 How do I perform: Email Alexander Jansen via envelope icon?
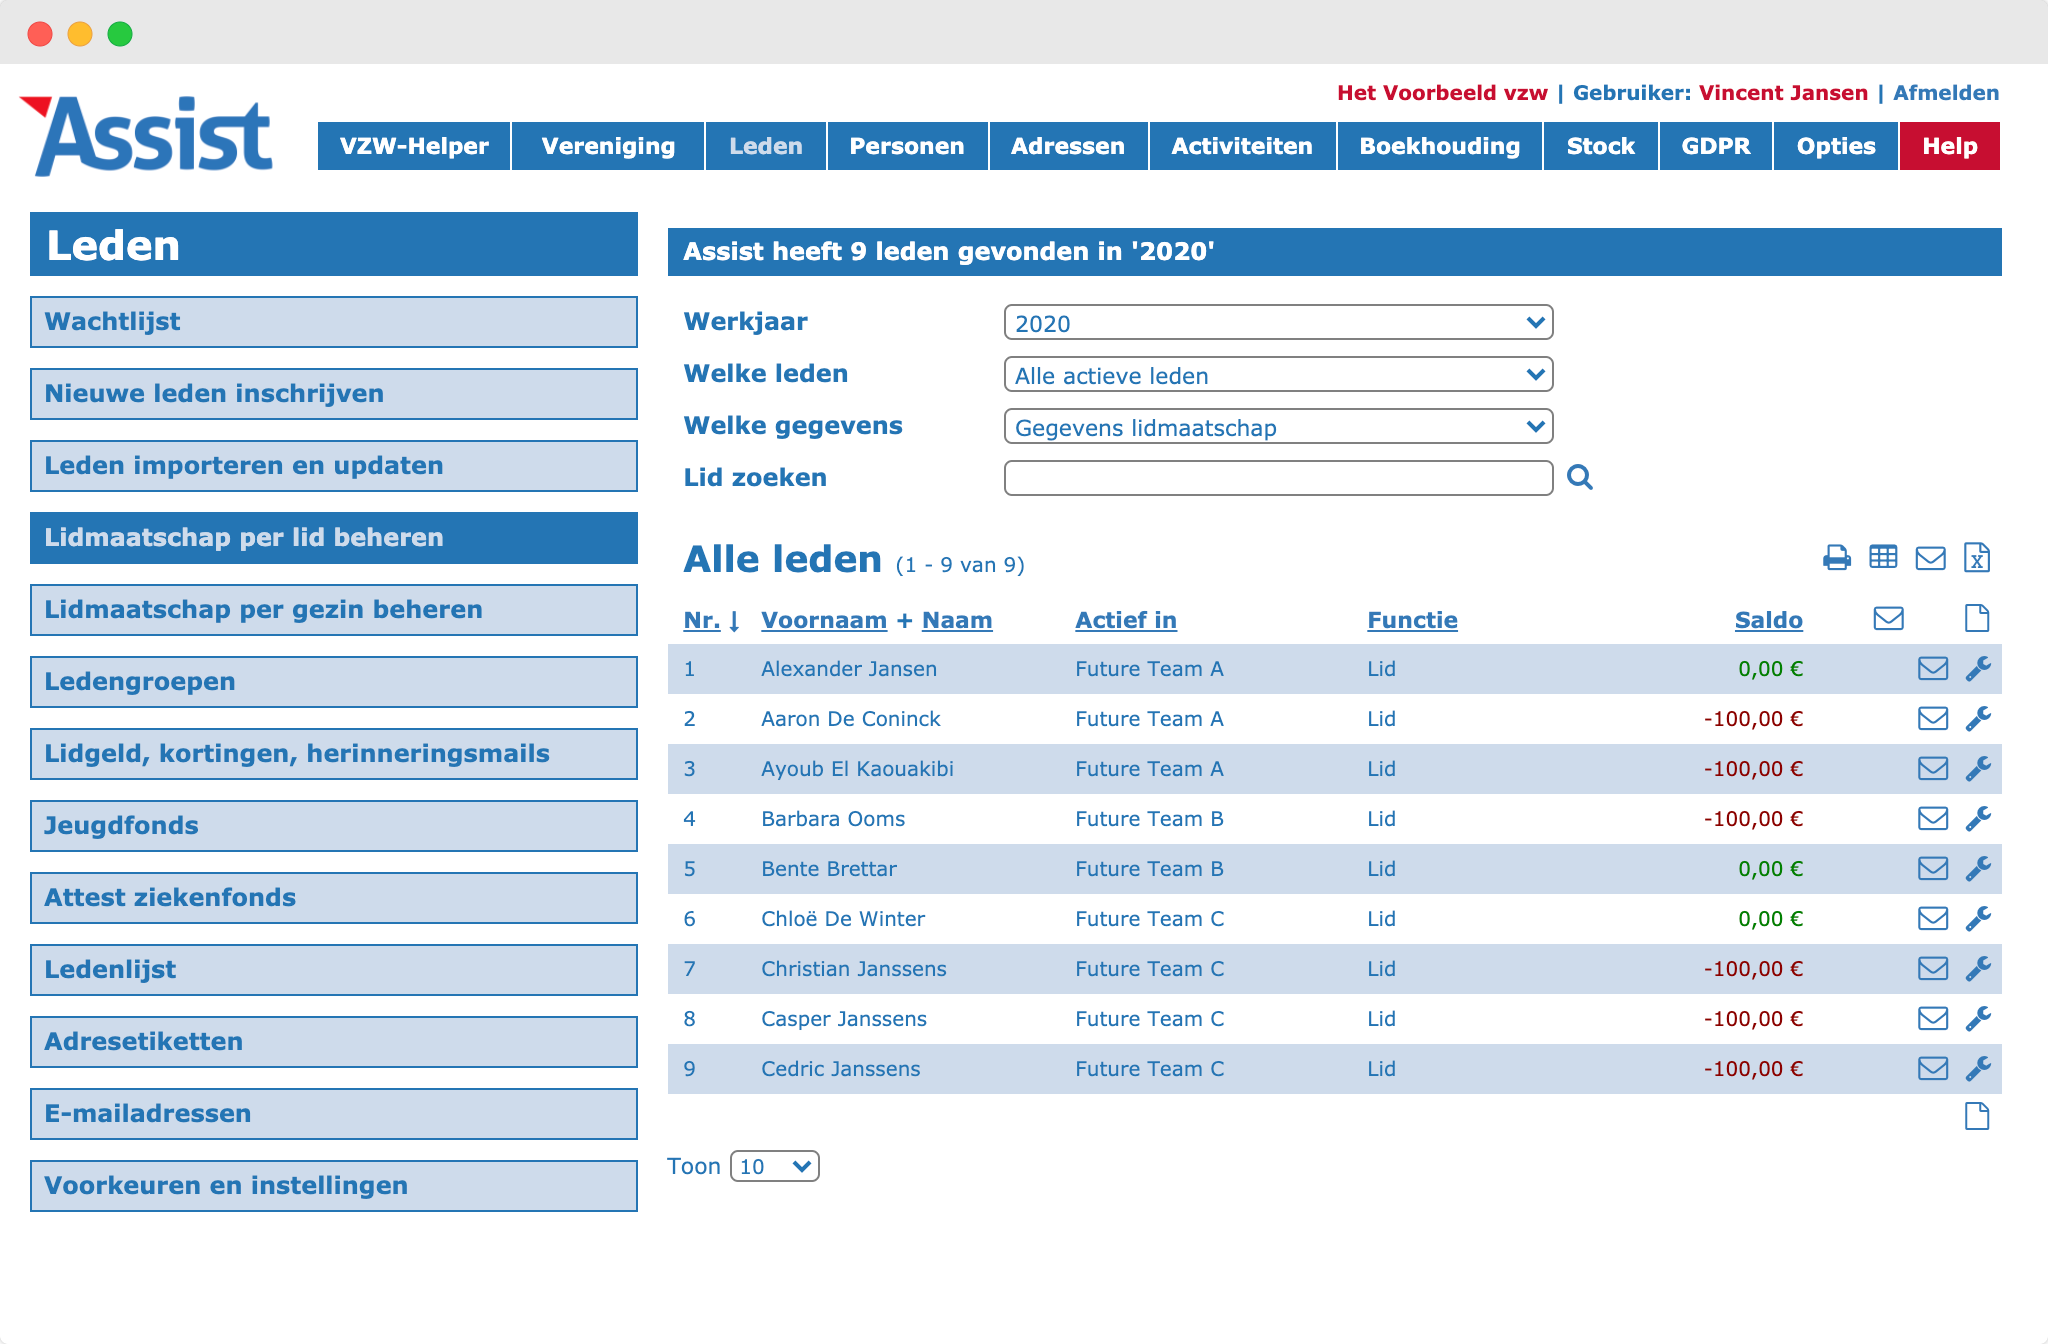(1933, 669)
